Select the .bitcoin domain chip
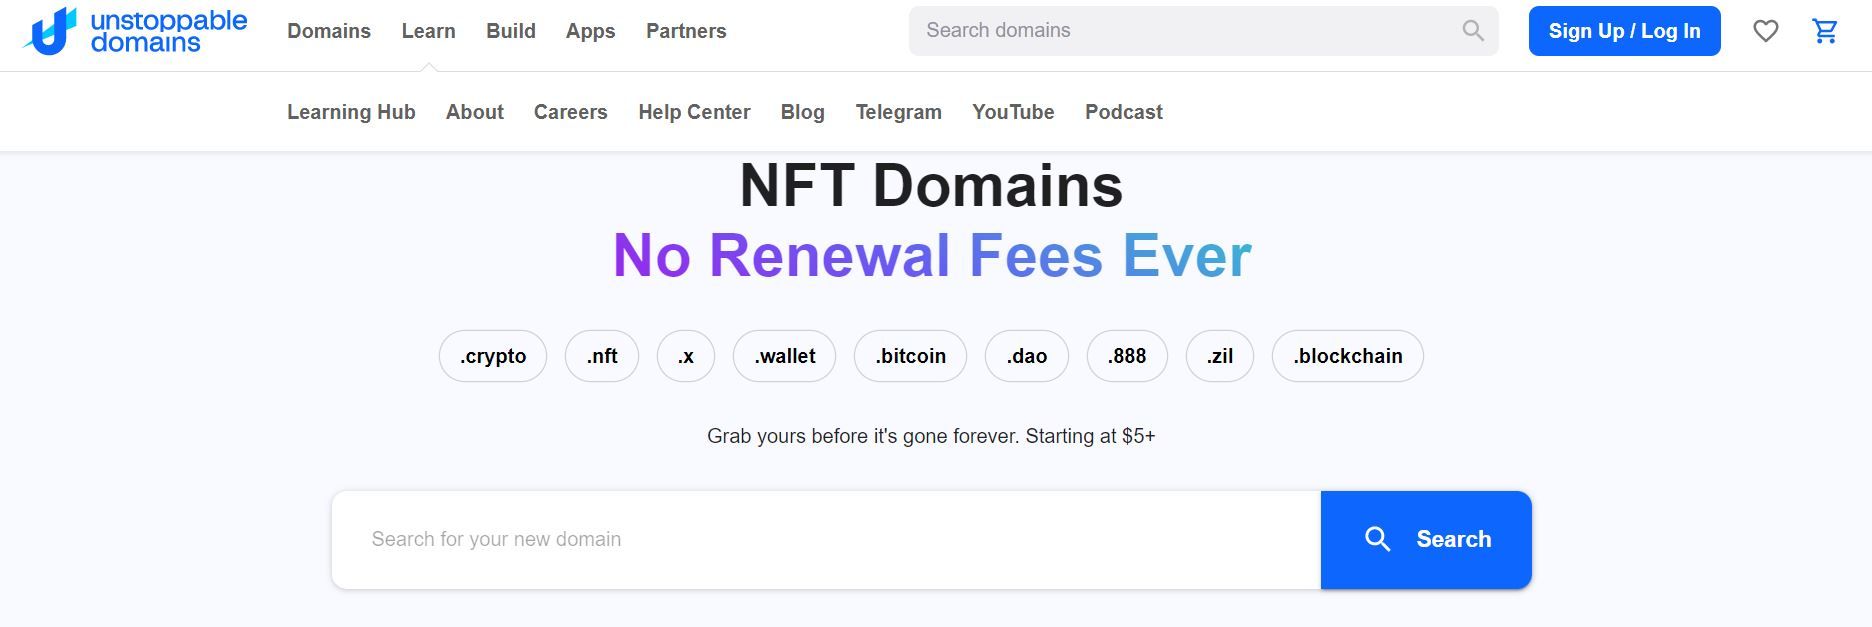Screen dimensions: 1872x627 click(x=910, y=356)
